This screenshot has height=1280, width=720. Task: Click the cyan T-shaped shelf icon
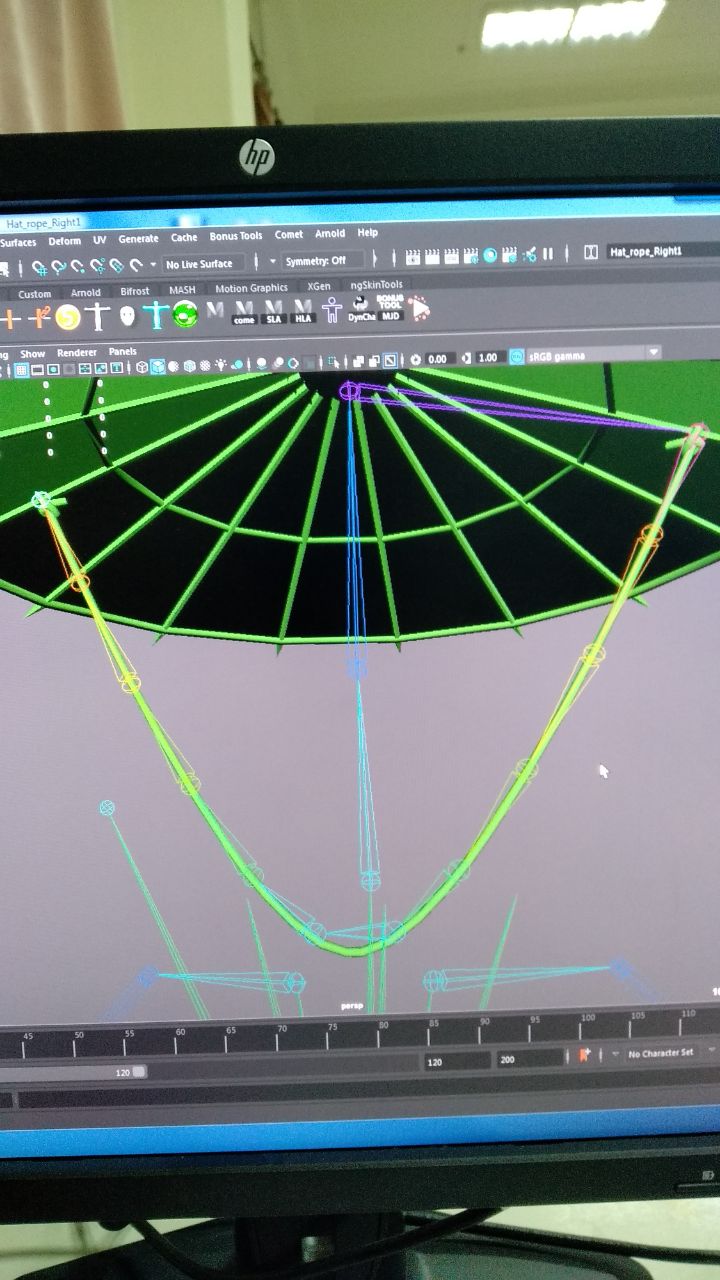coord(156,315)
